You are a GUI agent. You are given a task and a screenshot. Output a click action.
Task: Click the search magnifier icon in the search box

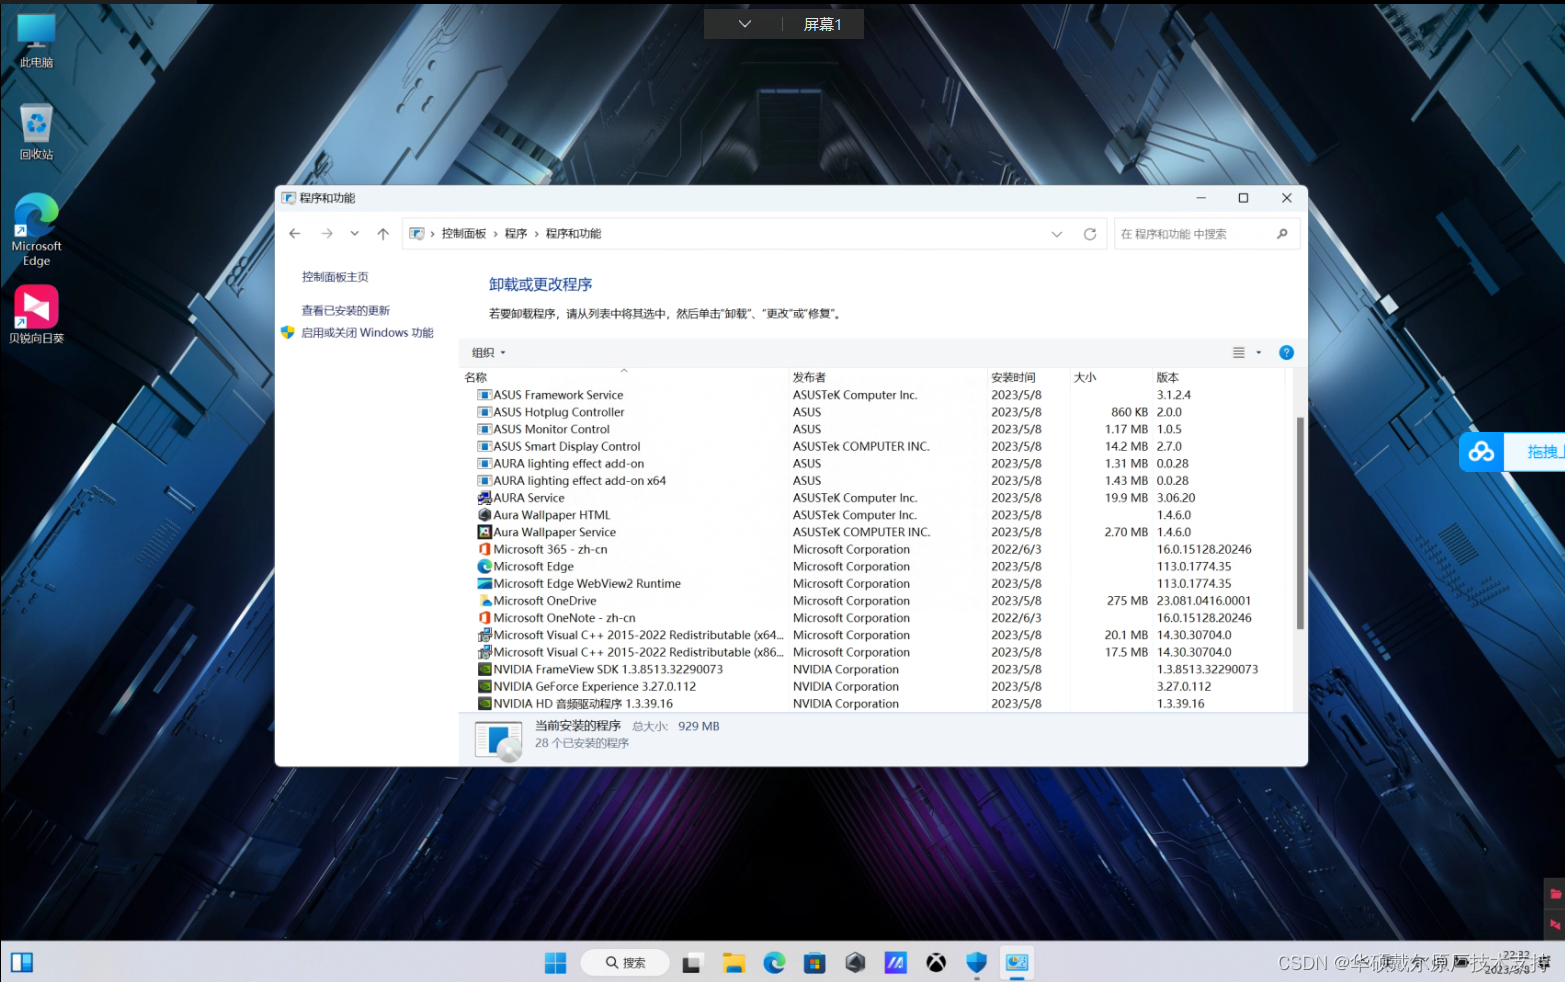(1282, 234)
